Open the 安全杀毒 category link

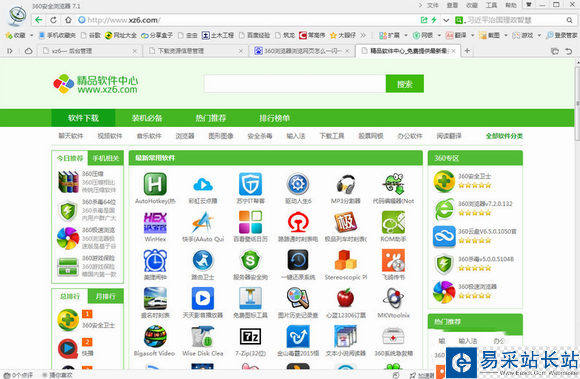[260, 136]
